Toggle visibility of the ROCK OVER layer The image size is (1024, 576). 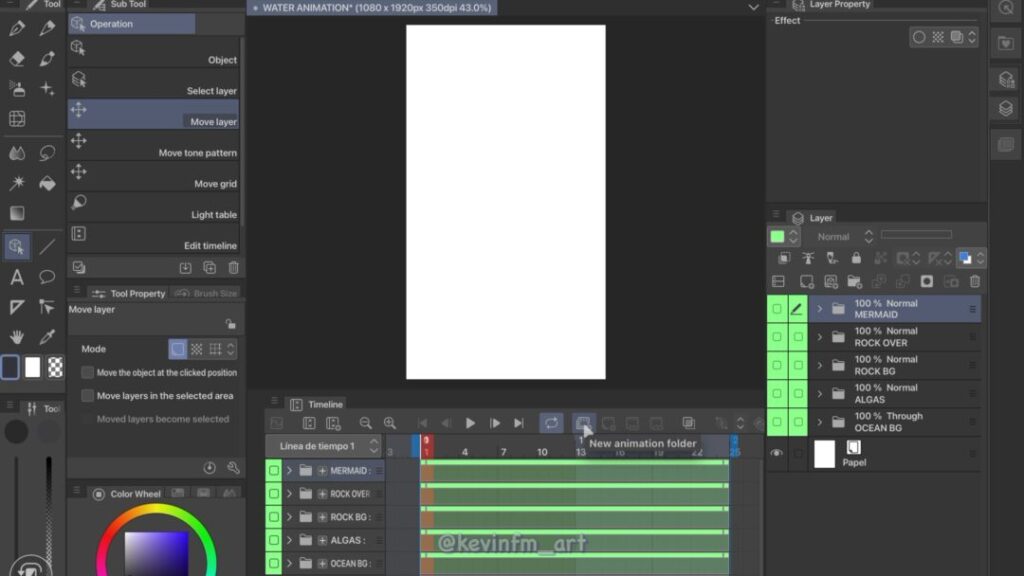(776, 337)
